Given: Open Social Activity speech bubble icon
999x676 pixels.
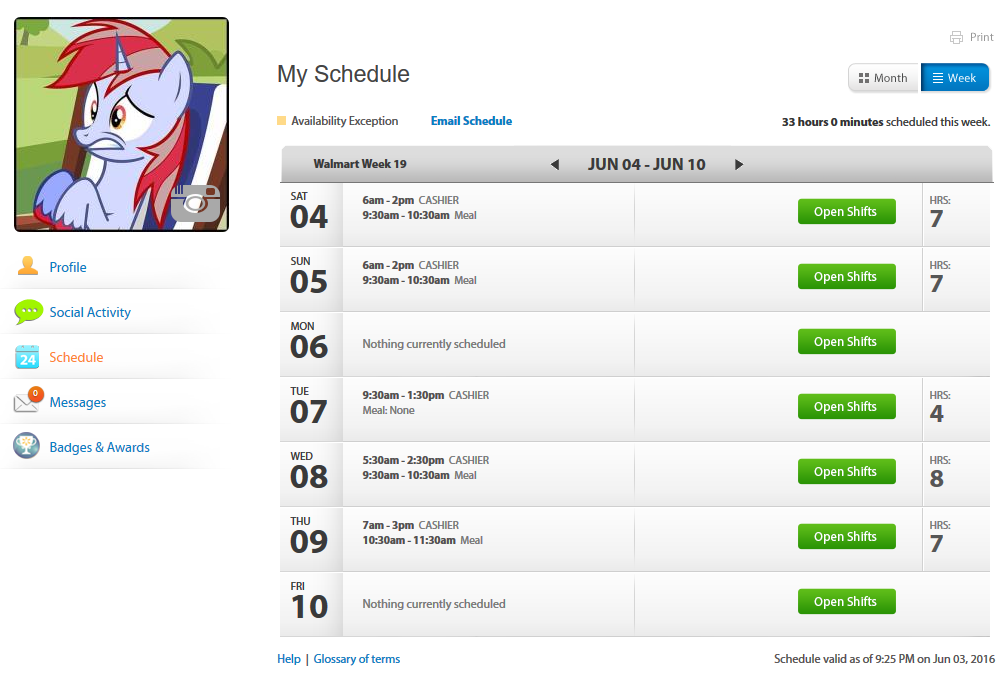Looking at the screenshot, I should pyautogui.click(x=28, y=312).
